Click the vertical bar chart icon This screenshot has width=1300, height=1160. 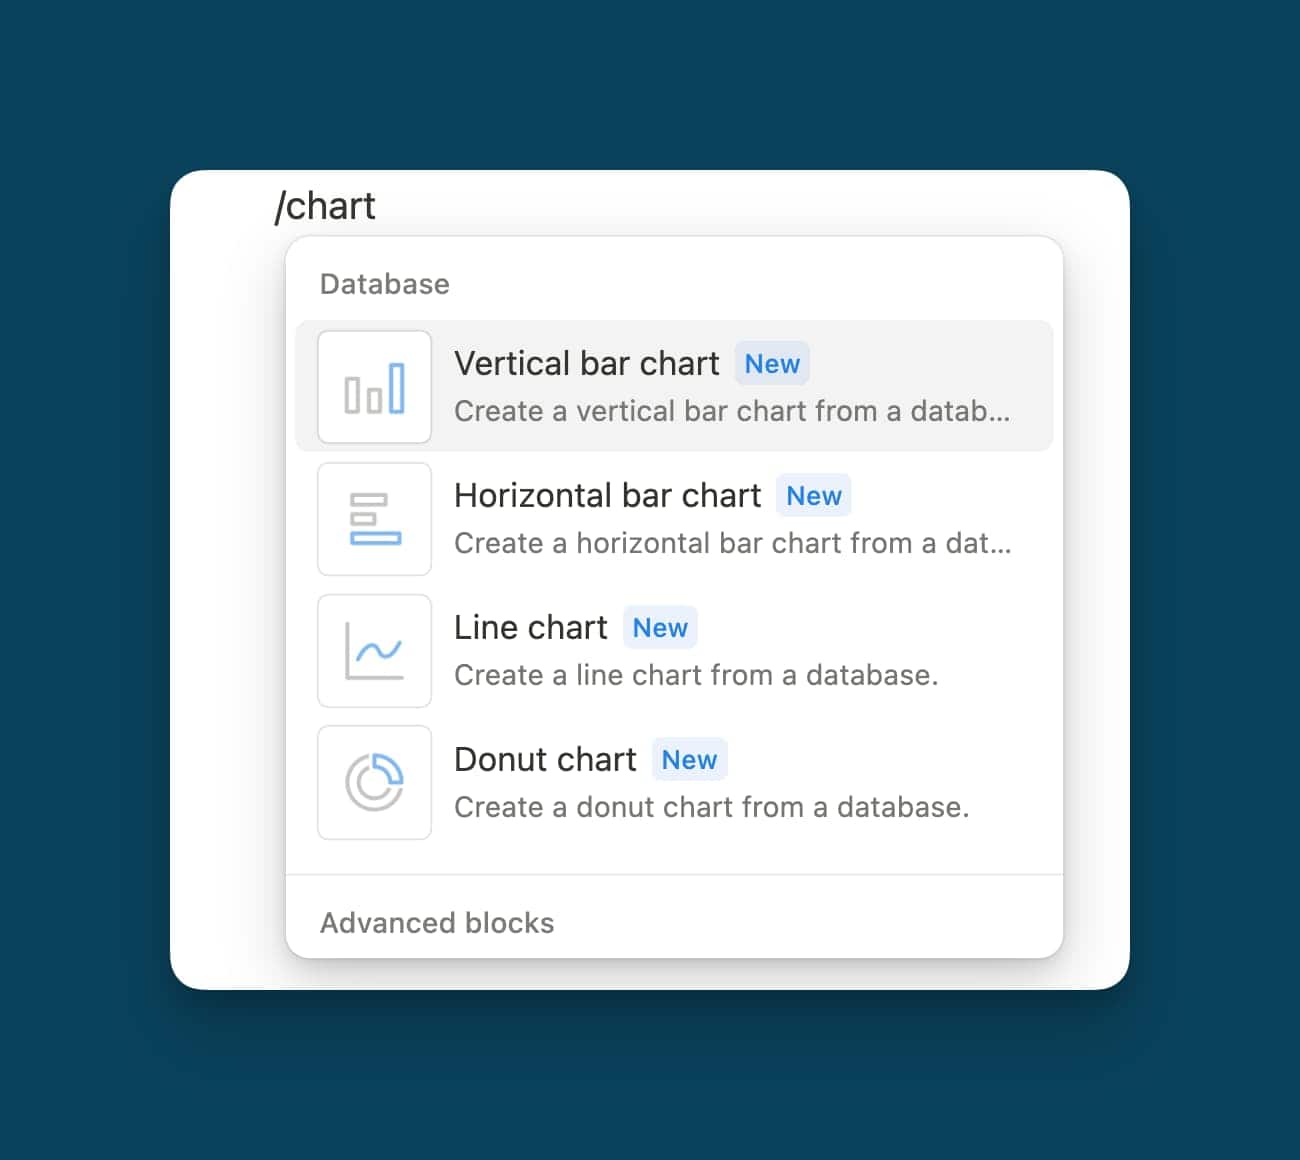pos(374,387)
